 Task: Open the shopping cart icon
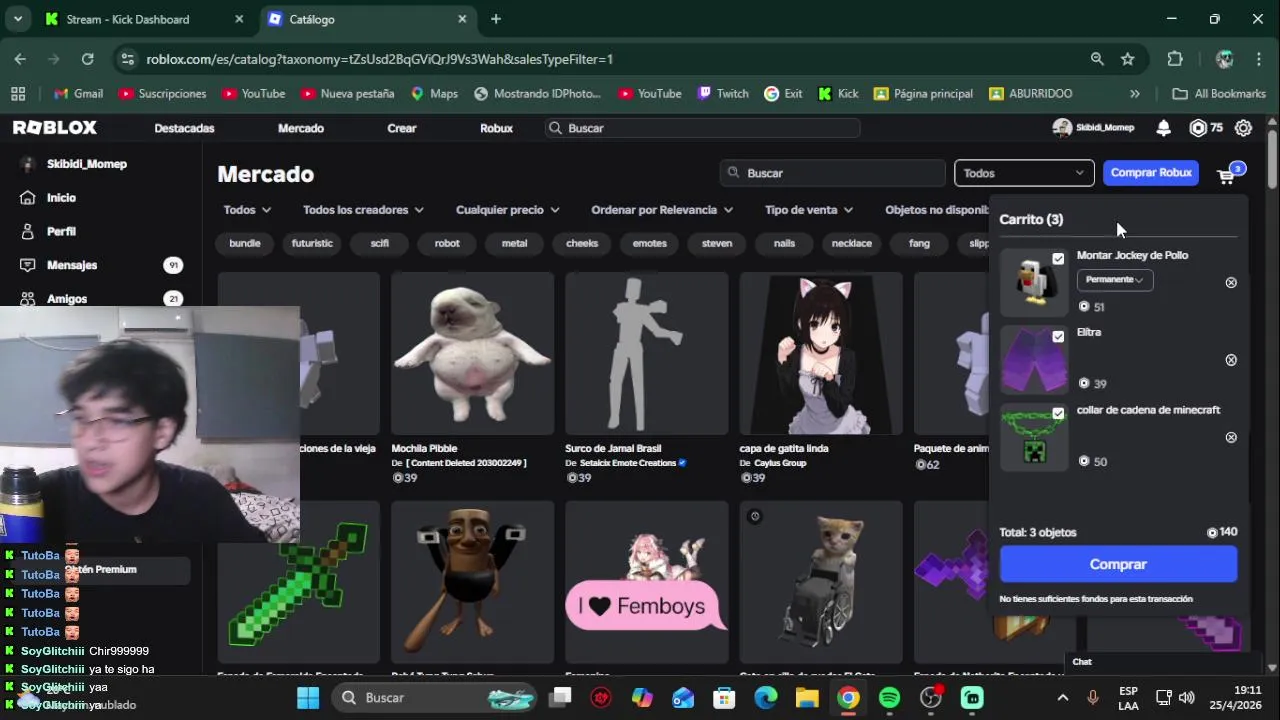(1226, 176)
